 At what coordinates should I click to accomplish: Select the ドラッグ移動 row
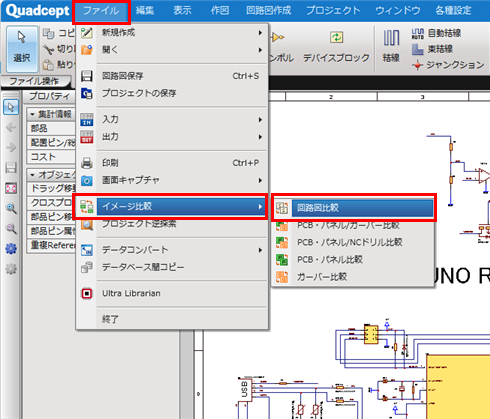point(51,188)
